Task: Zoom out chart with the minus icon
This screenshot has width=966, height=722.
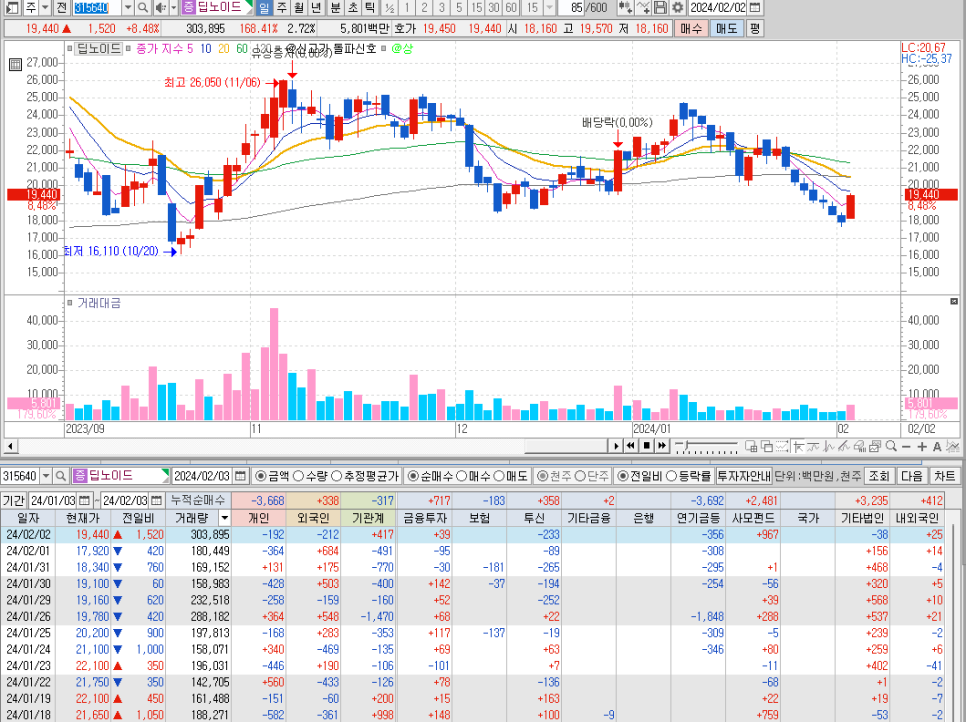Action: 906,447
